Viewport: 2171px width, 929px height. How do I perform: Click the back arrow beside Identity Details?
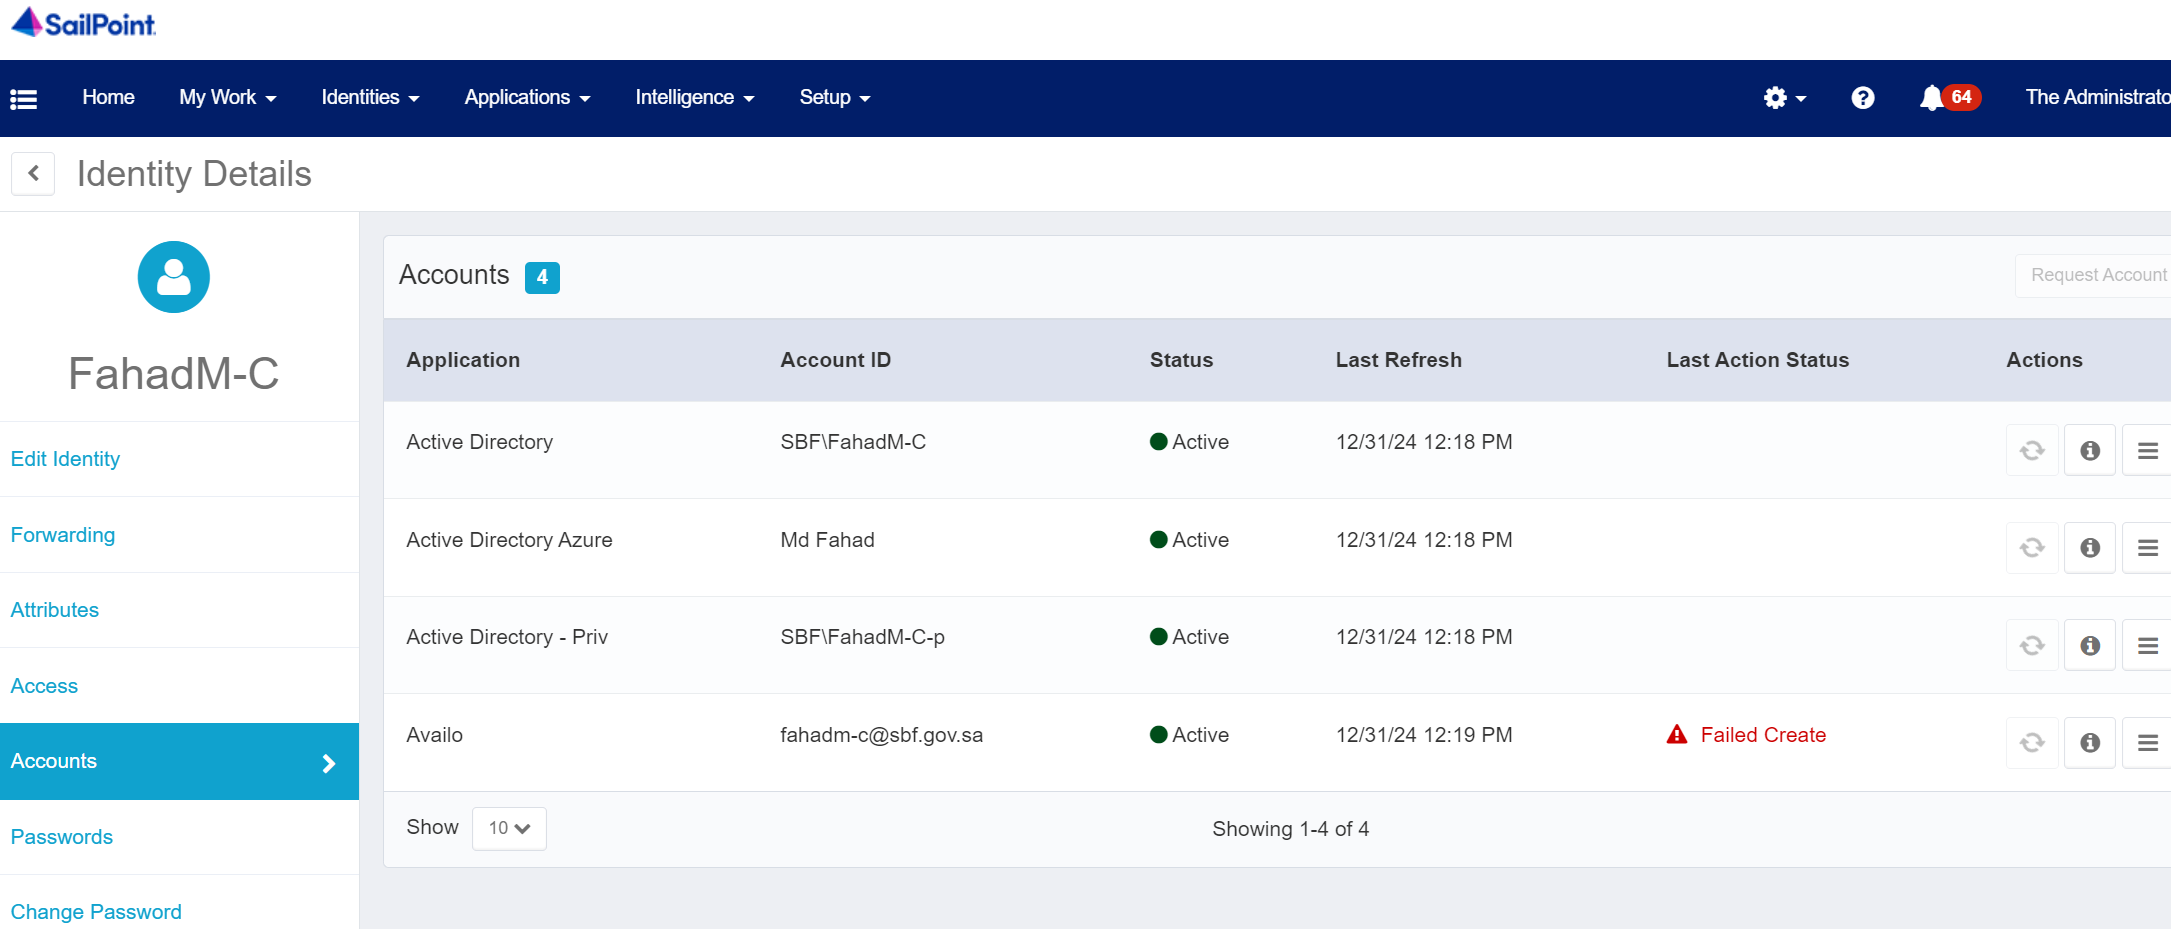point(33,173)
